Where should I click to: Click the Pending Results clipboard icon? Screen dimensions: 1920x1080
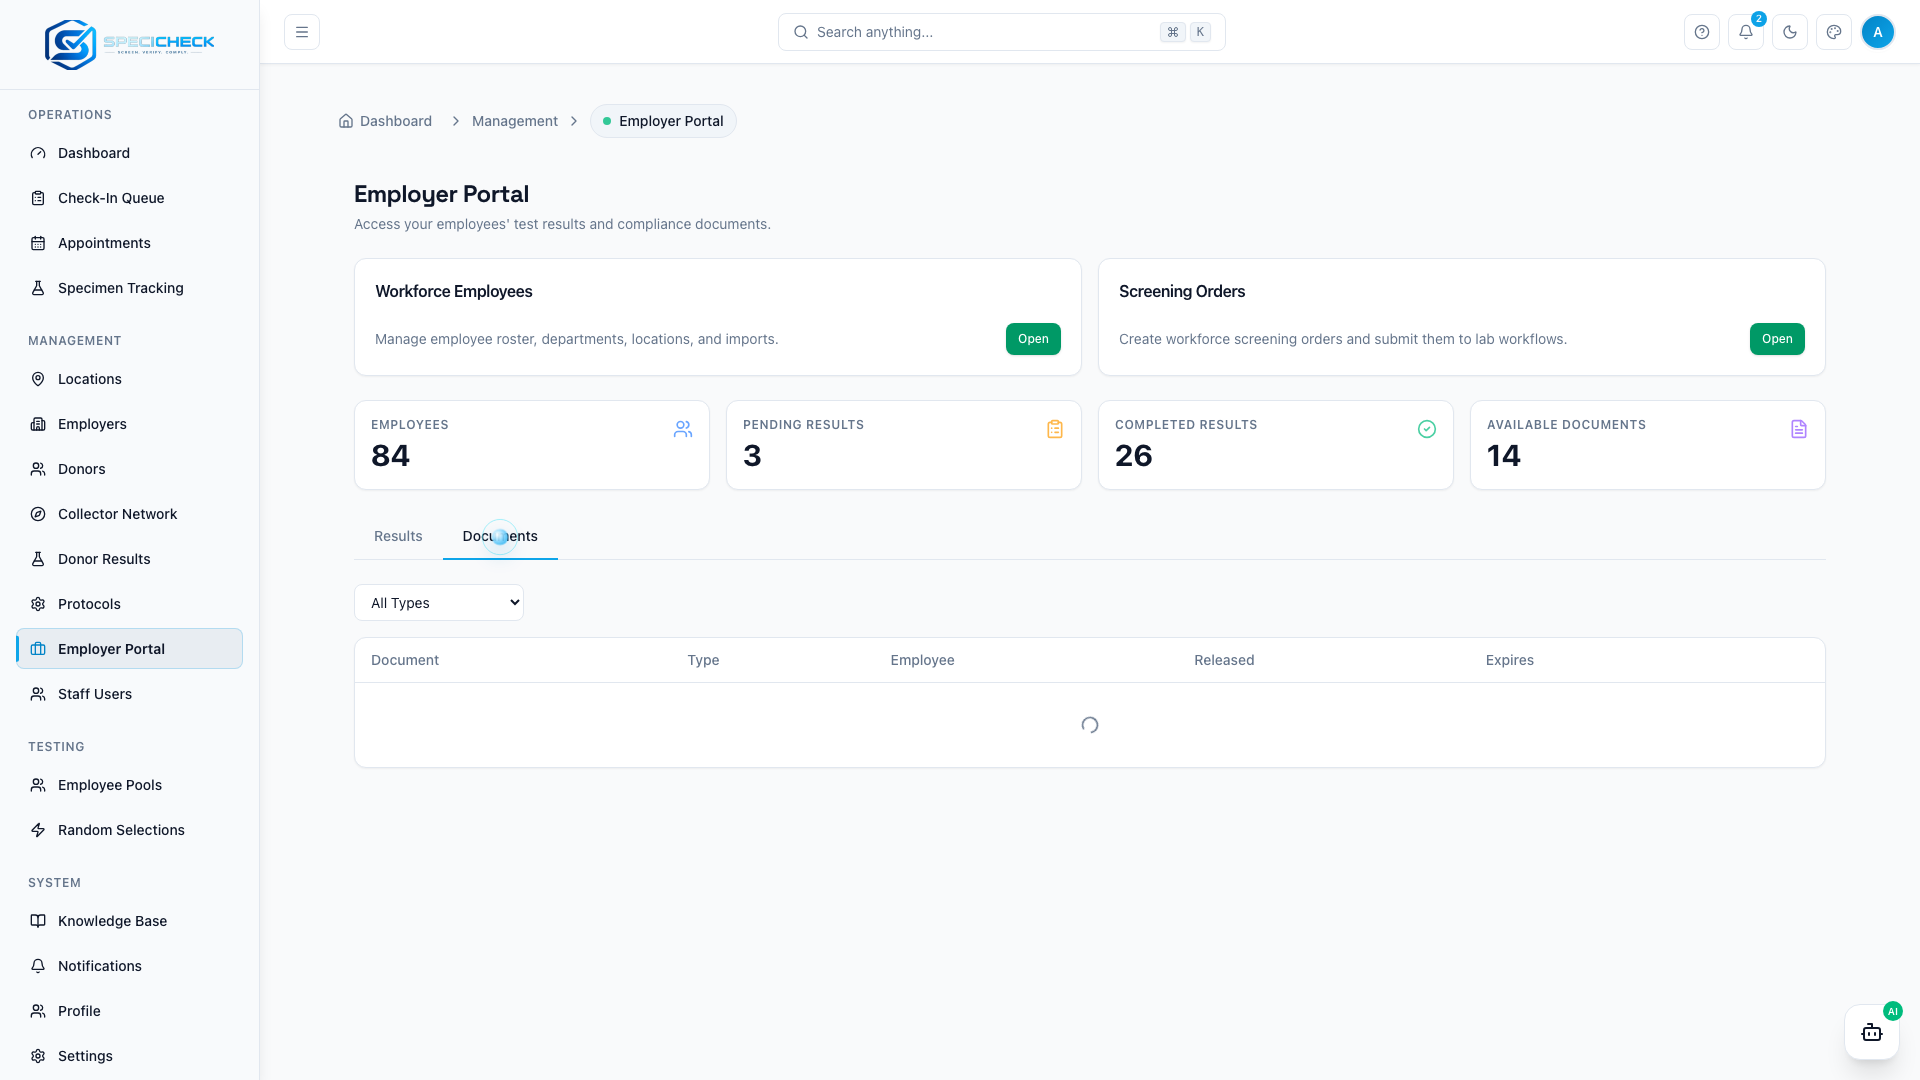[1055, 429]
